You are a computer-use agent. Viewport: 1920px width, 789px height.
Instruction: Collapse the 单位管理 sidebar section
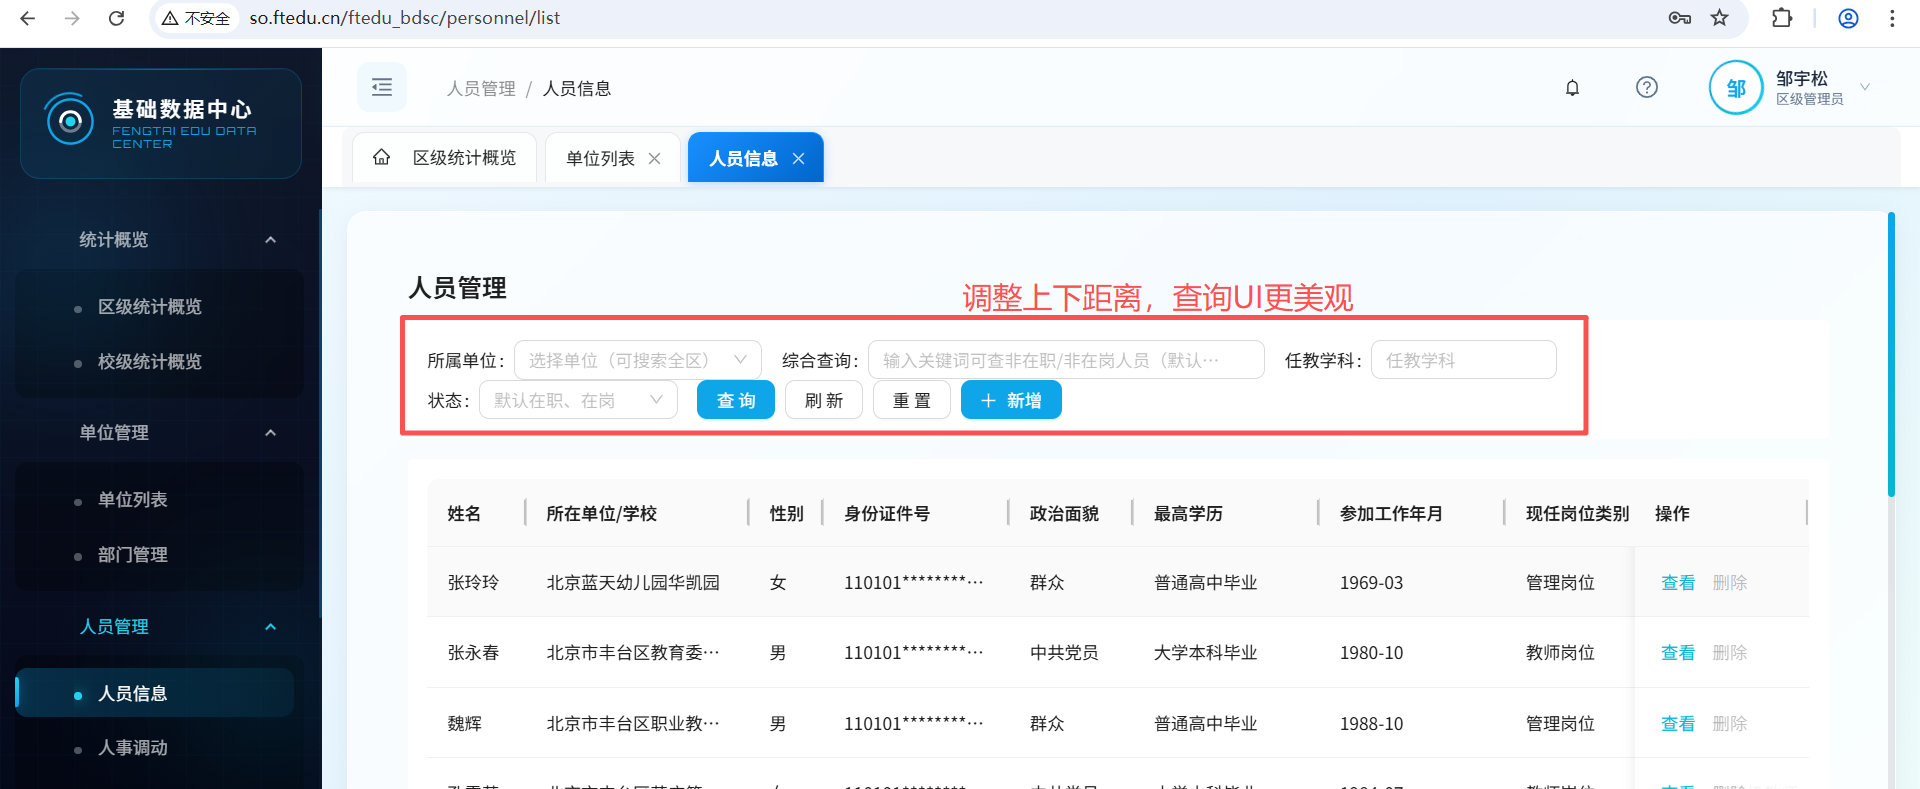coord(270,433)
